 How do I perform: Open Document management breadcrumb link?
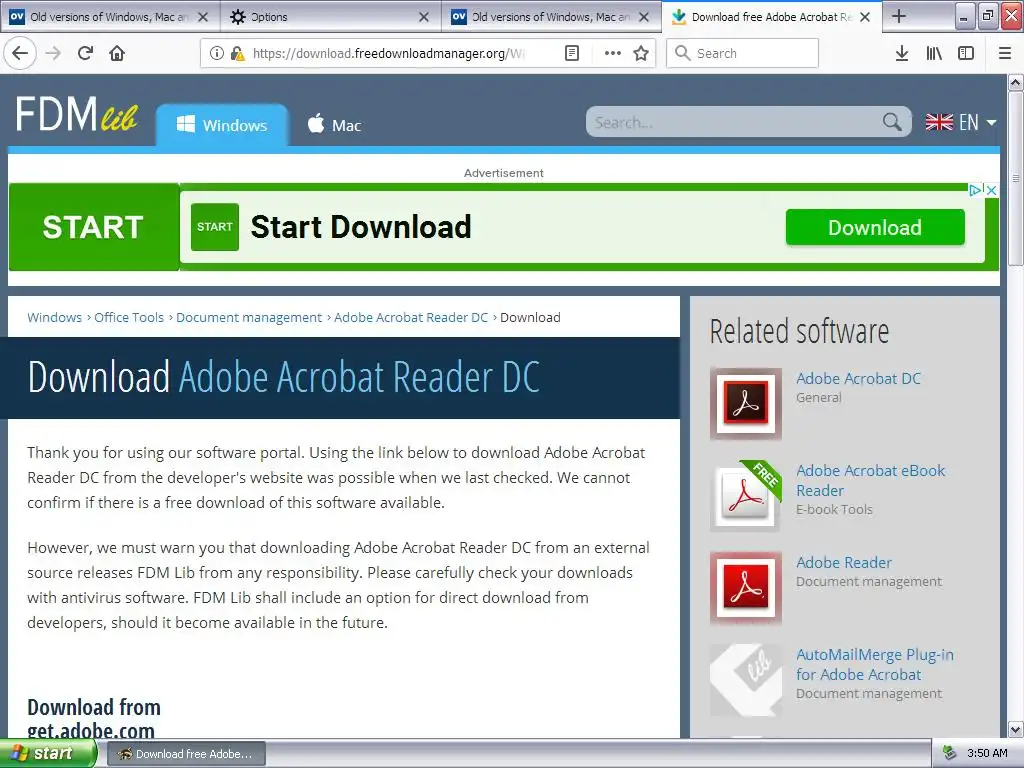tap(249, 317)
